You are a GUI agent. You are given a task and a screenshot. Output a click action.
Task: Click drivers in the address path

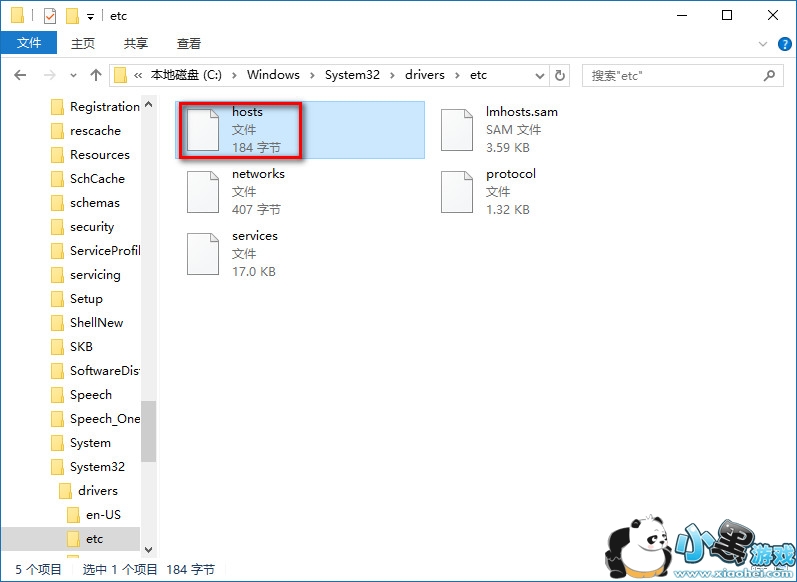tap(424, 75)
